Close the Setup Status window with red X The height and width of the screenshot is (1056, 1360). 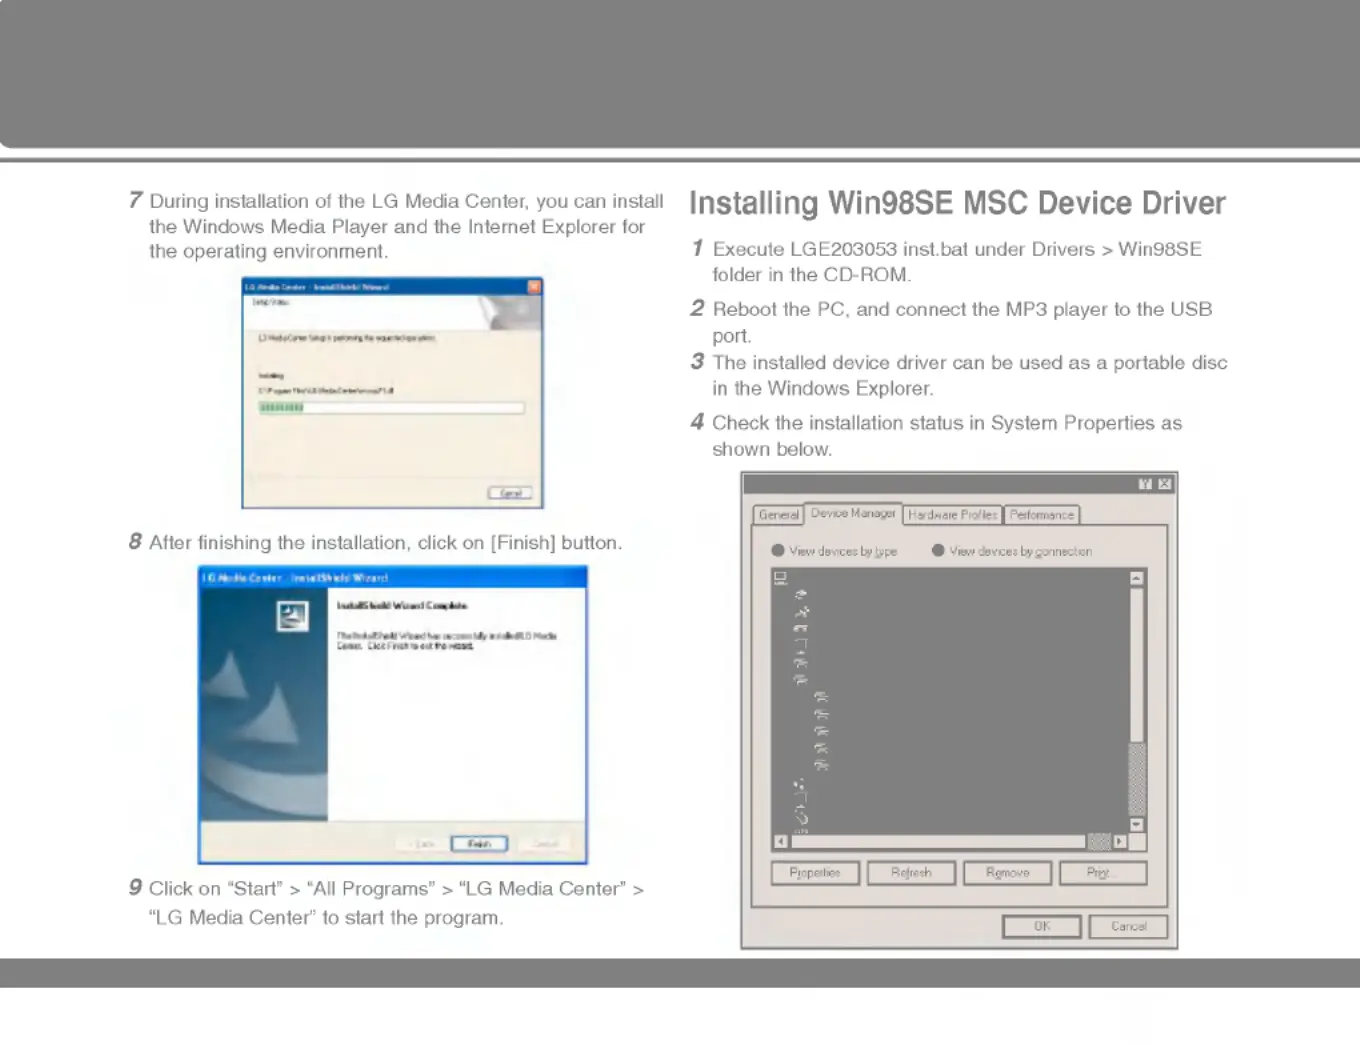[x=534, y=287]
